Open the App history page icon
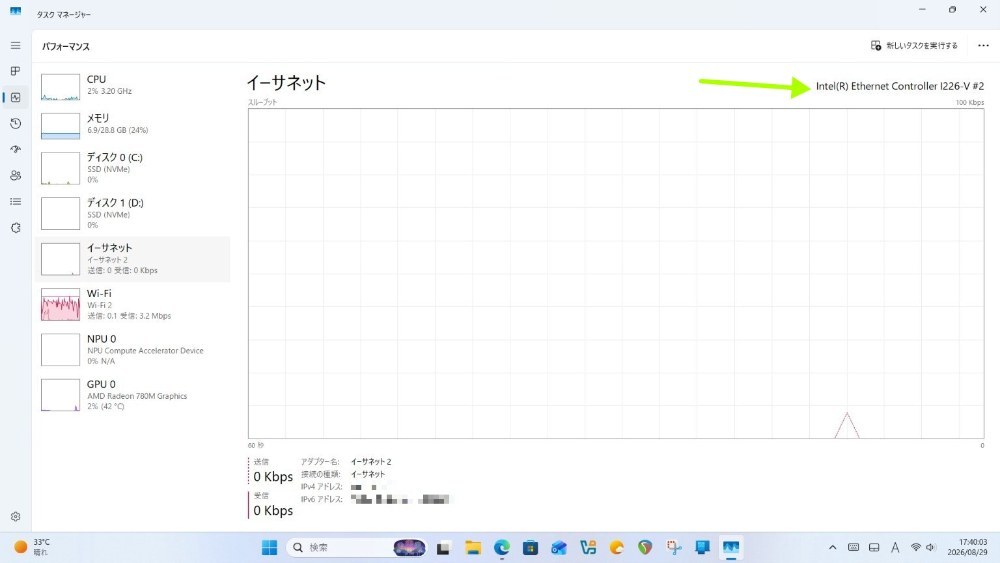1000x563 pixels. [x=15, y=124]
